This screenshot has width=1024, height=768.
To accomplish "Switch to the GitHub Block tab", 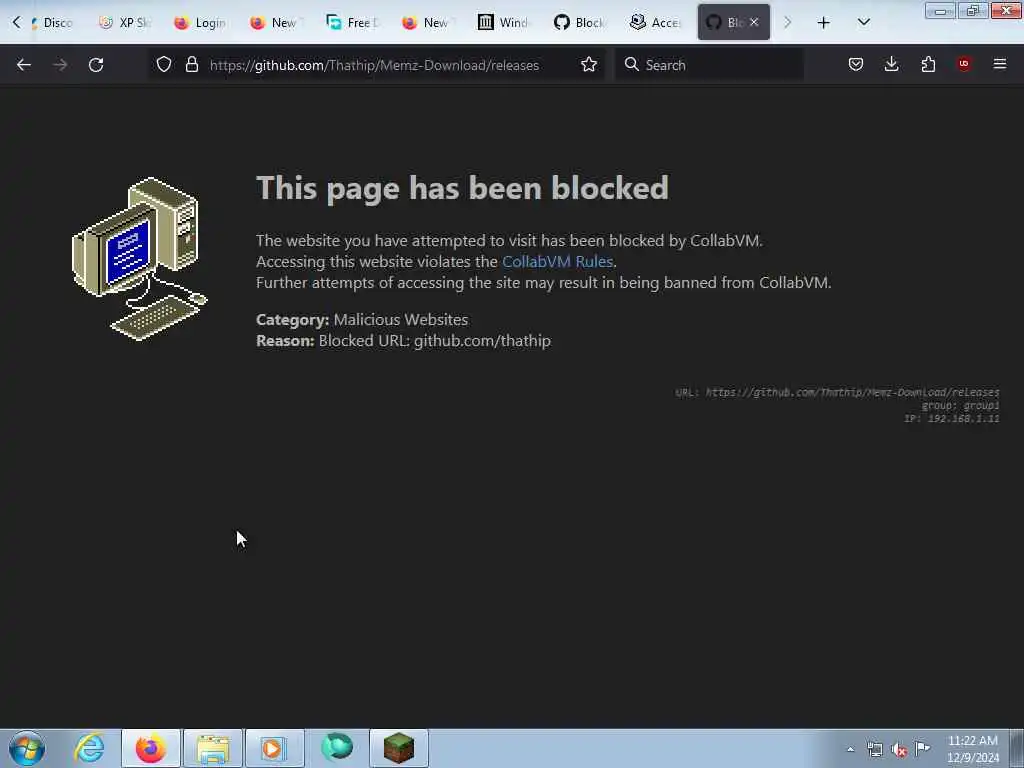I will tap(579, 23).
